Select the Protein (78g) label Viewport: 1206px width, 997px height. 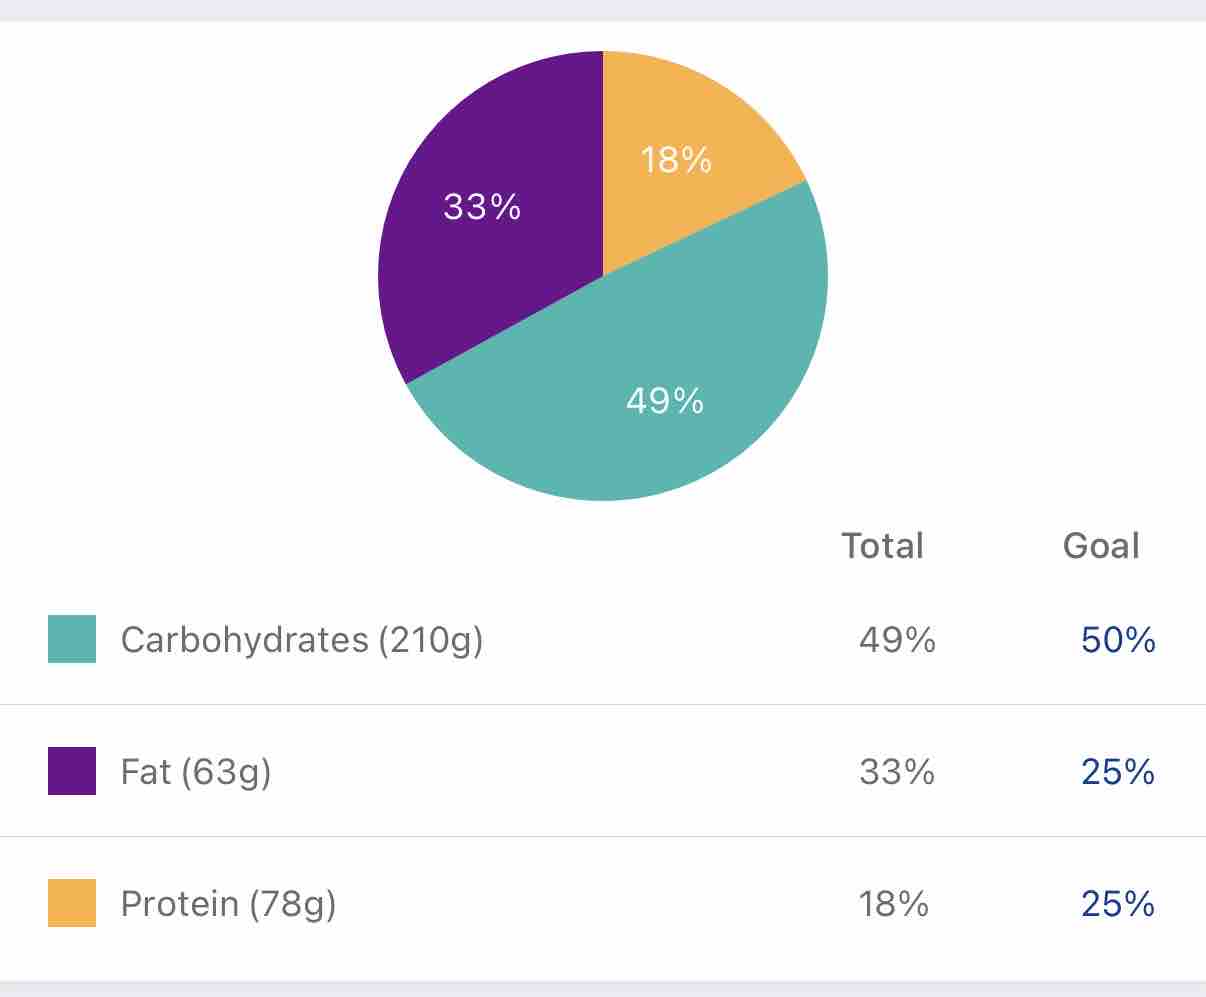228,904
